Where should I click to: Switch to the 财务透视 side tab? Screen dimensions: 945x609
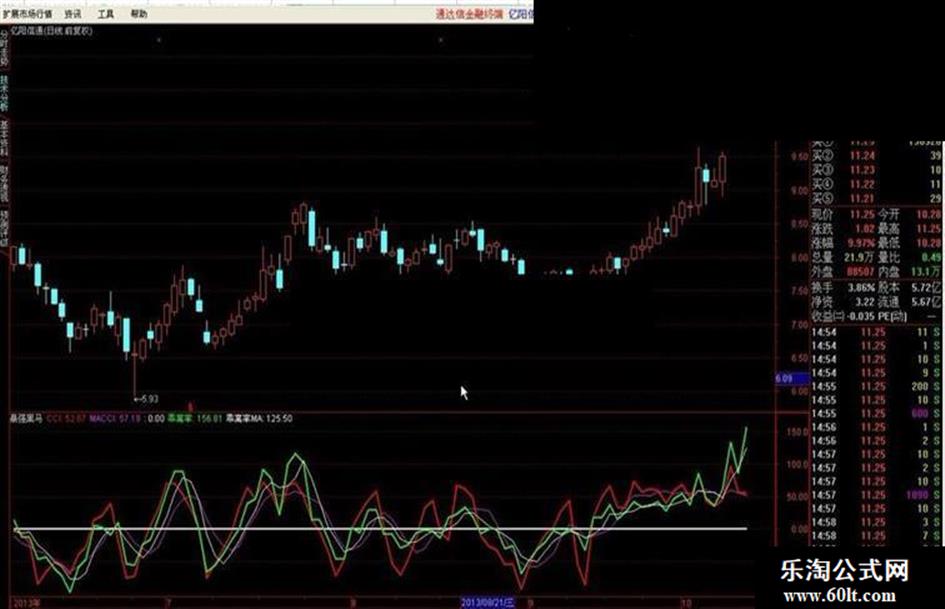tap(4, 183)
